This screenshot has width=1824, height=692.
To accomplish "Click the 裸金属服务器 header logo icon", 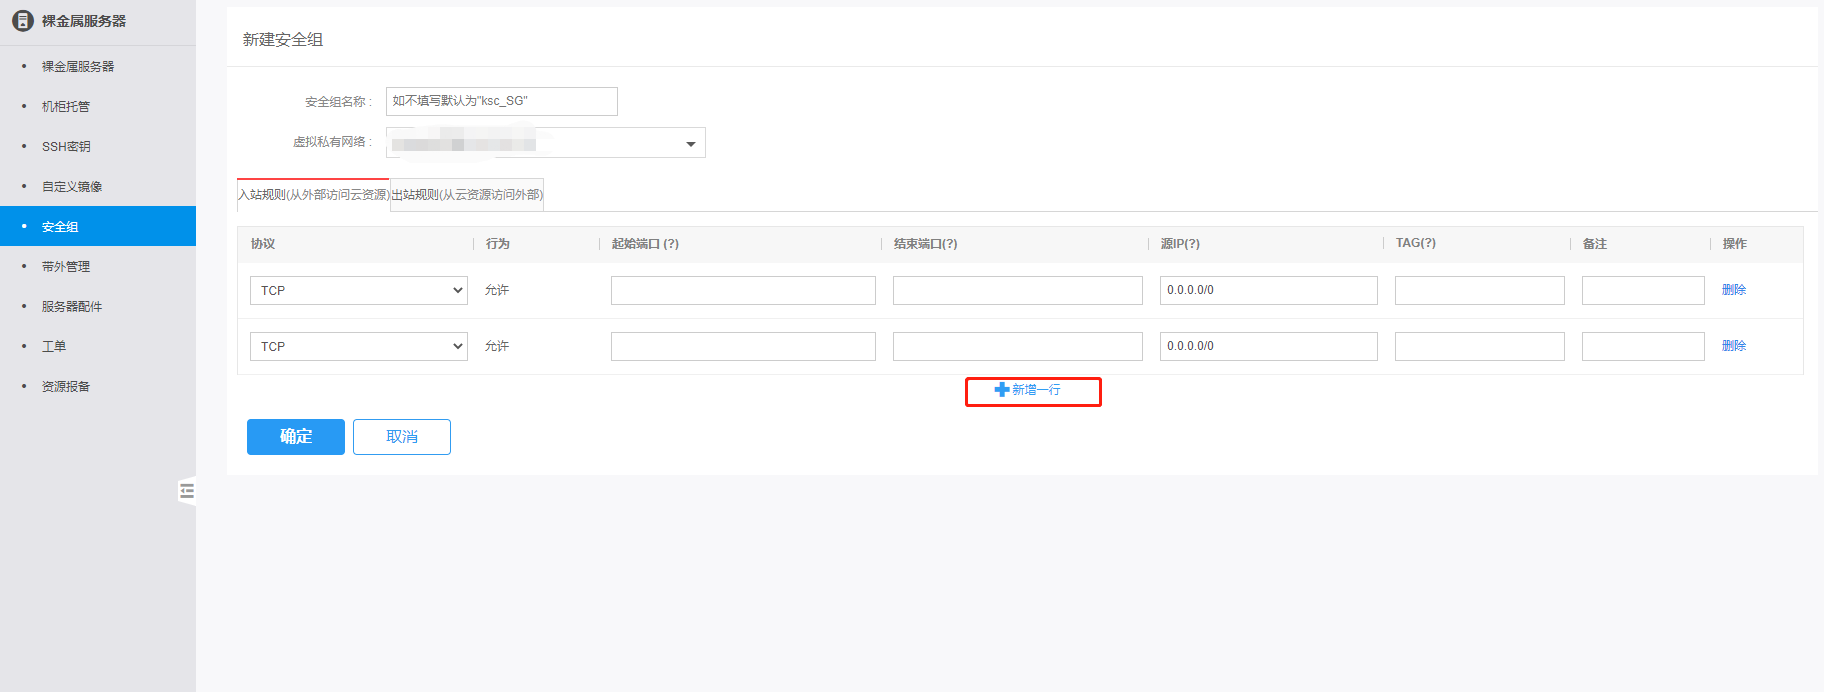I will pos(22,21).
